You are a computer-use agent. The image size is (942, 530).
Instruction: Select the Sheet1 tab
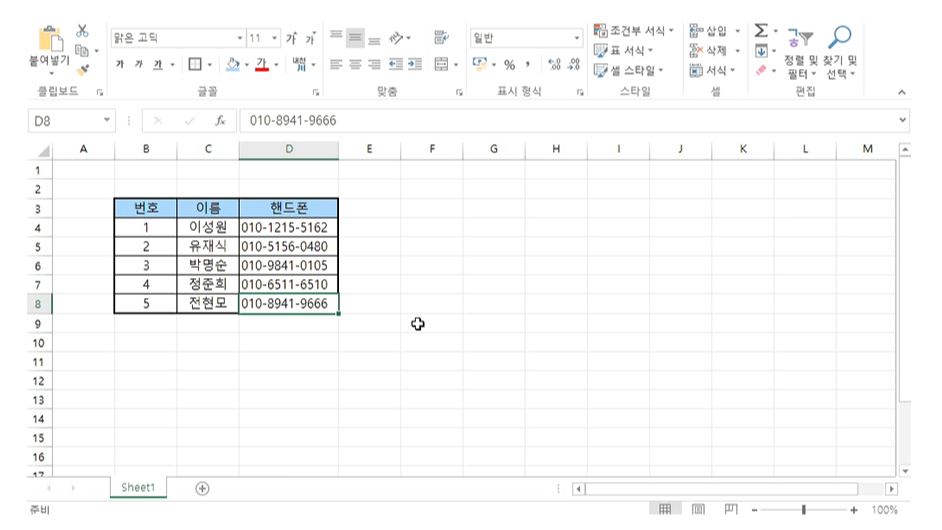[x=138, y=487]
